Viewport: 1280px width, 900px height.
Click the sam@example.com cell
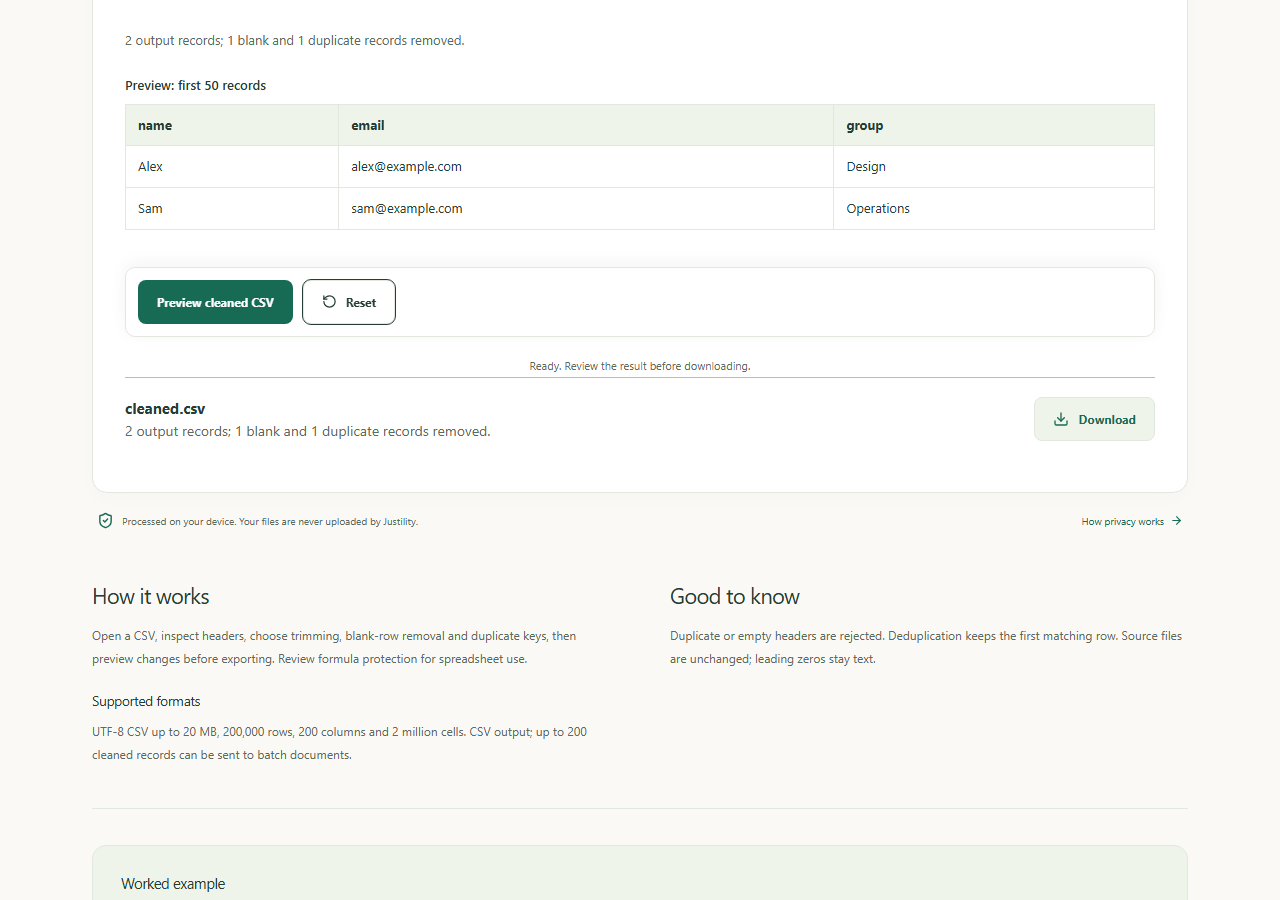point(586,209)
